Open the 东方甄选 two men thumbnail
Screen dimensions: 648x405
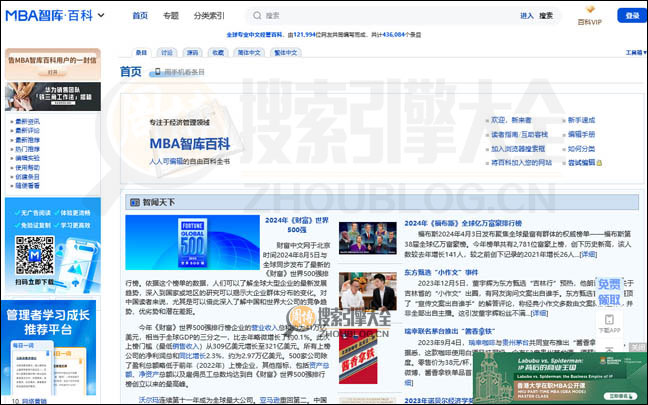(367, 291)
